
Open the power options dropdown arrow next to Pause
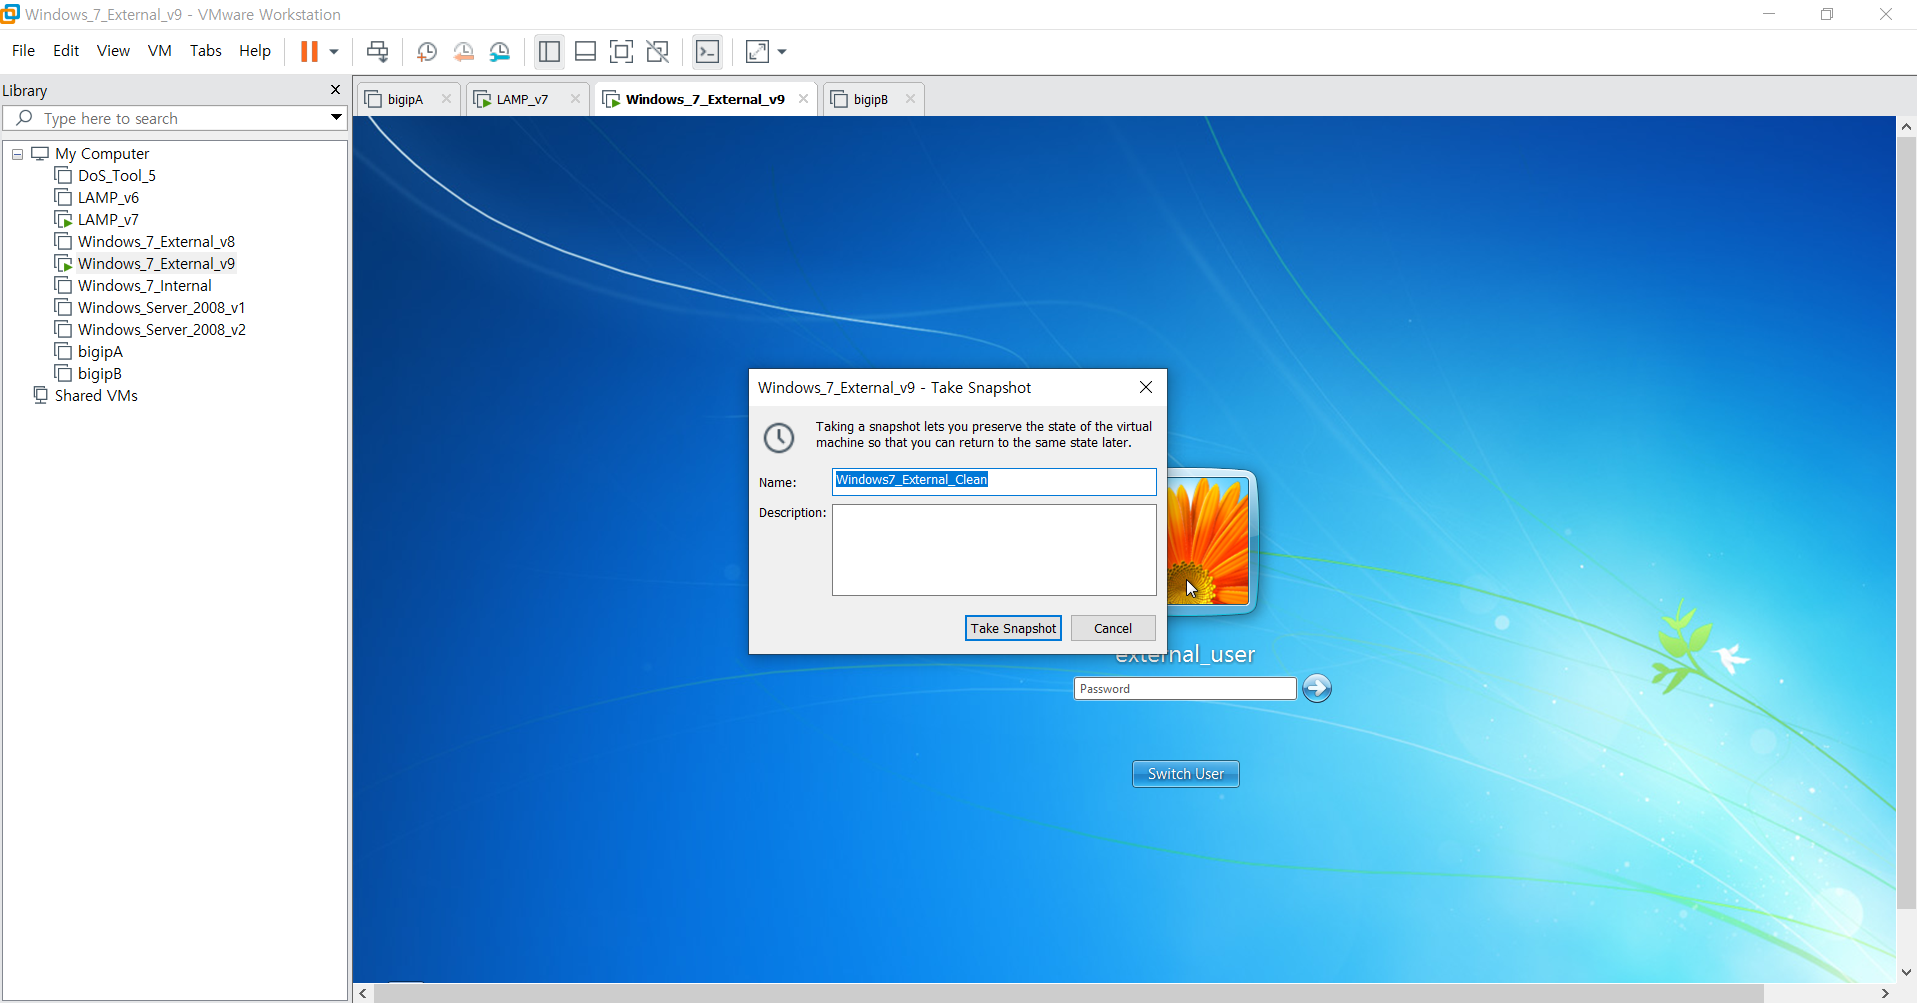point(334,51)
